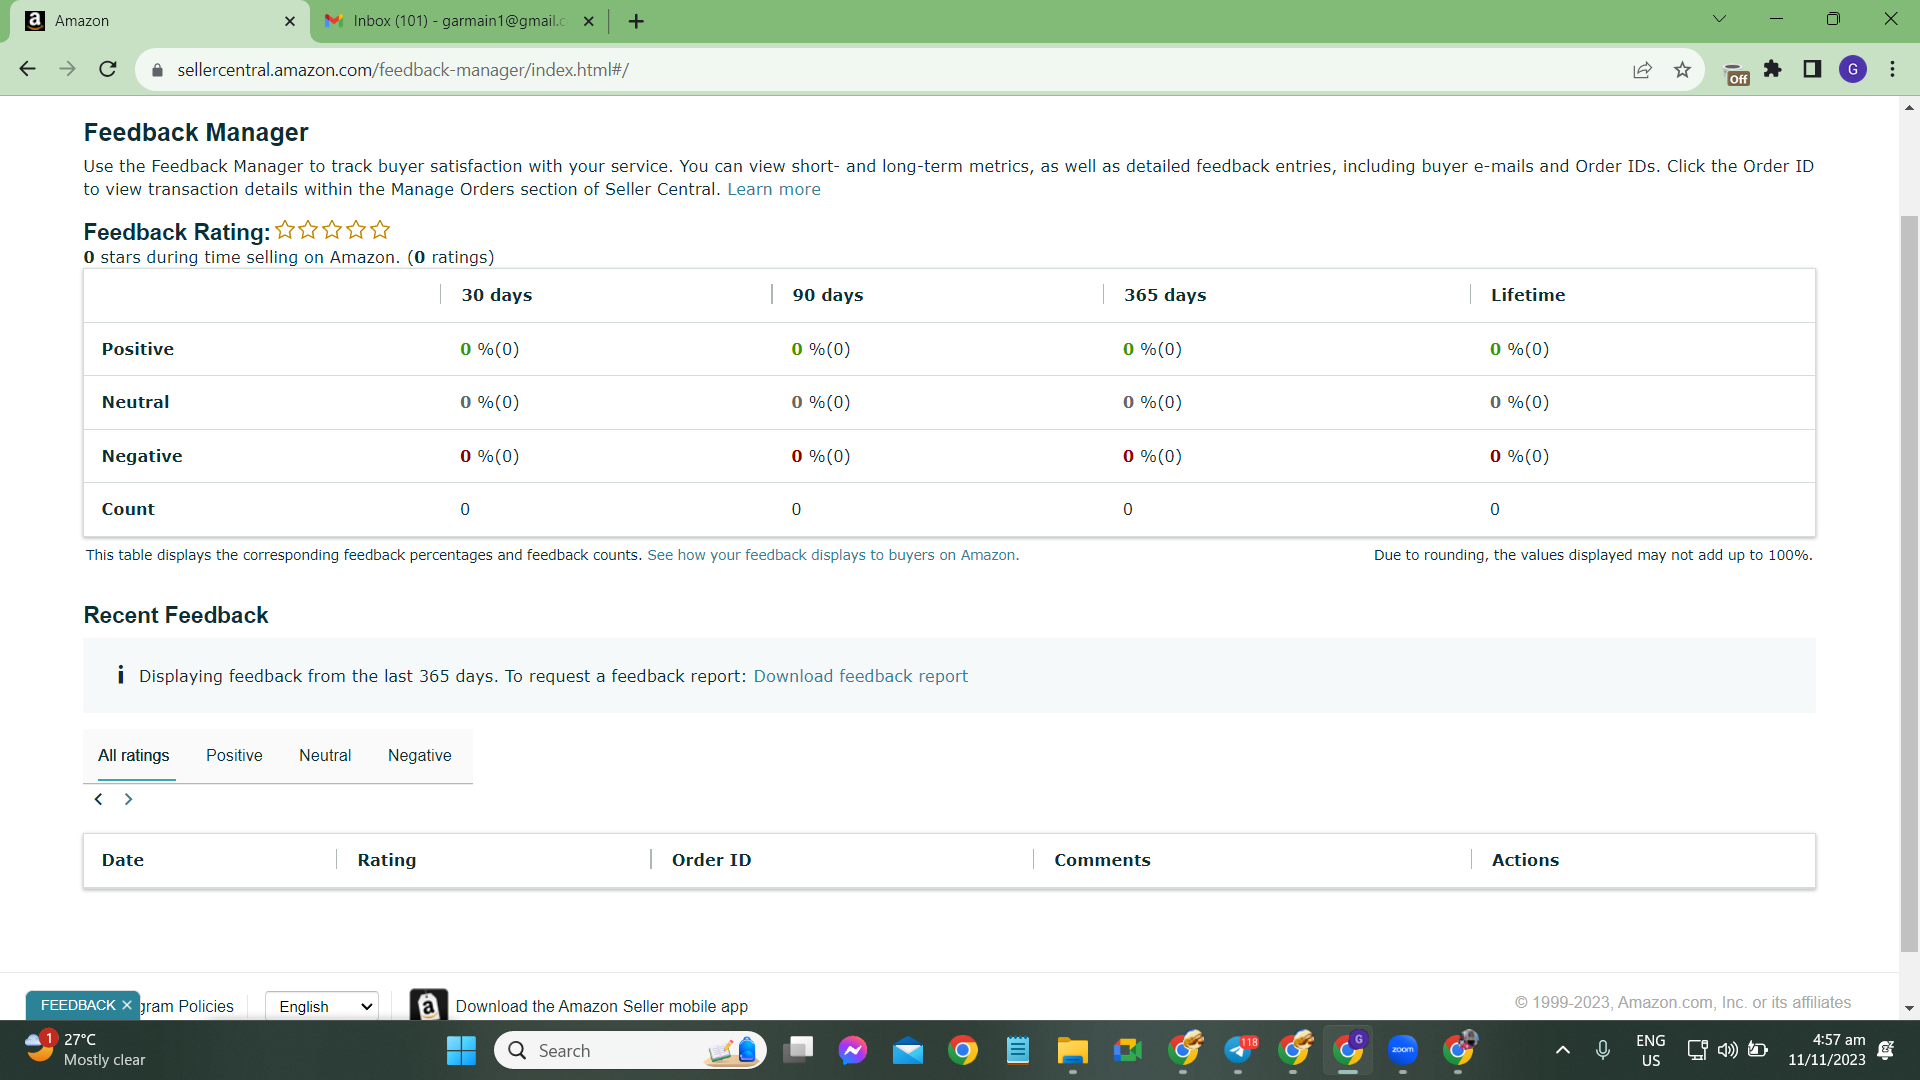Switch to the Negative feedback tab
Image resolution: width=1920 pixels, height=1080 pixels.
pyautogui.click(x=420, y=755)
